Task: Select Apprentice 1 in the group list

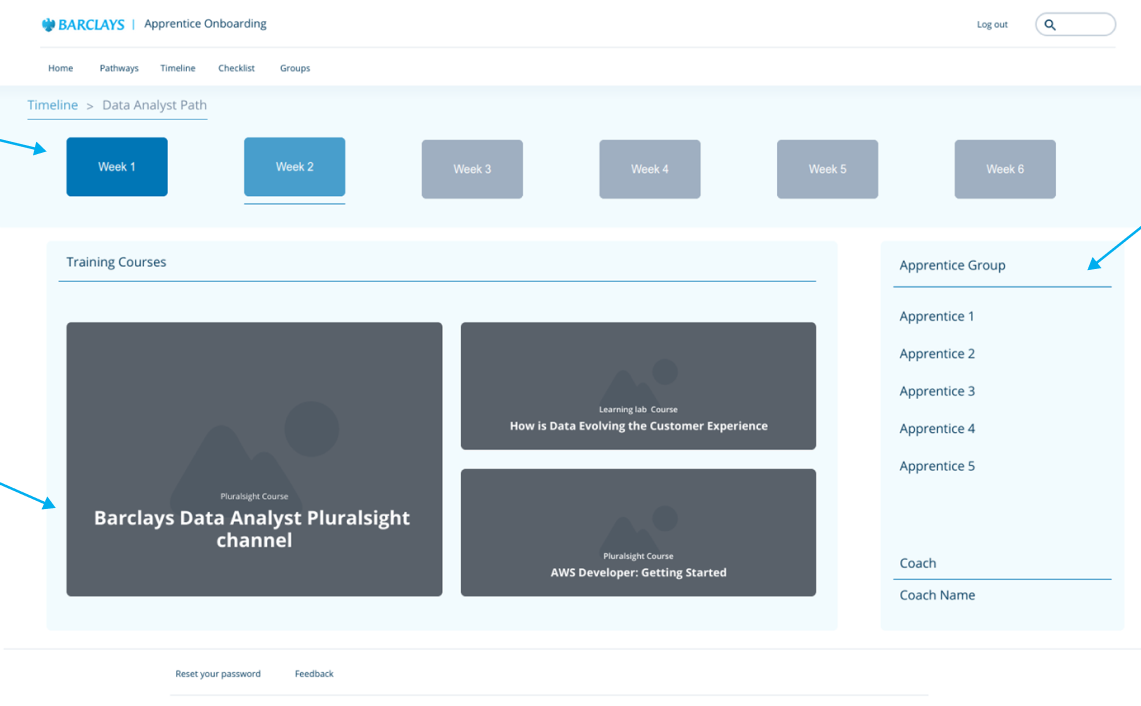Action: click(937, 317)
